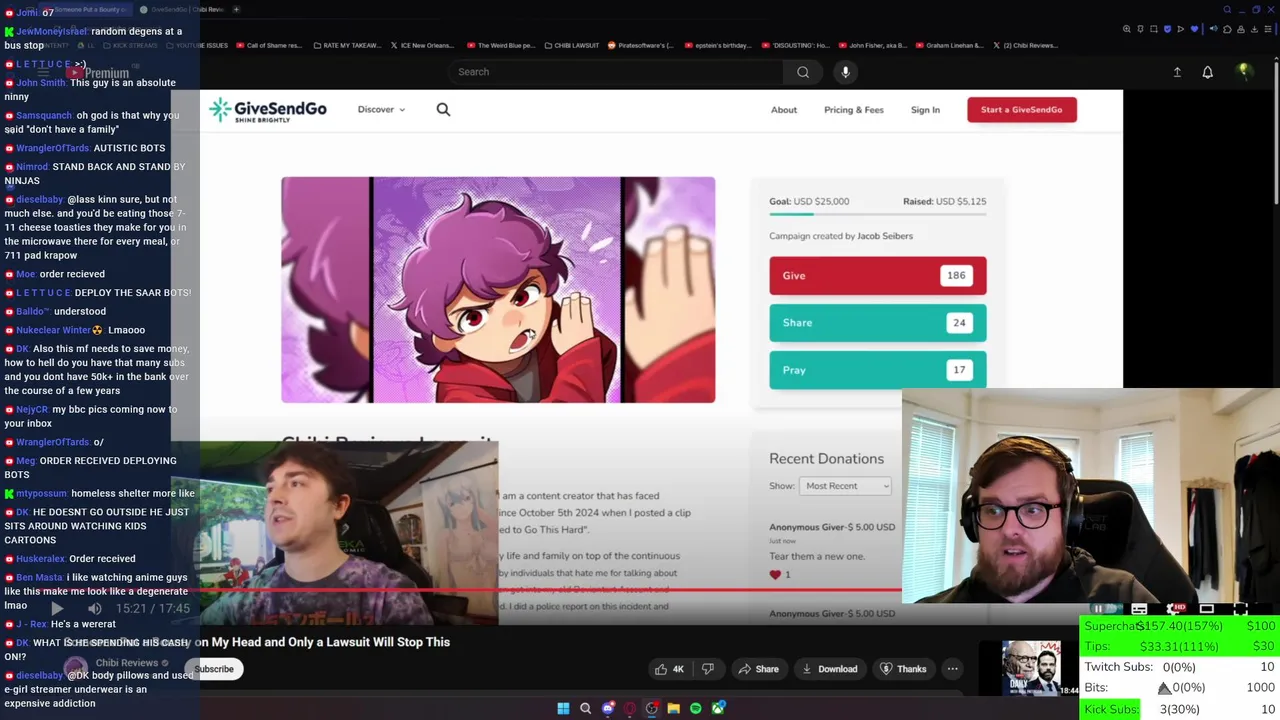Expand the GiveSendGo Discover dropdown
This screenshot has height=720, width=1280.
coord(381,110)
